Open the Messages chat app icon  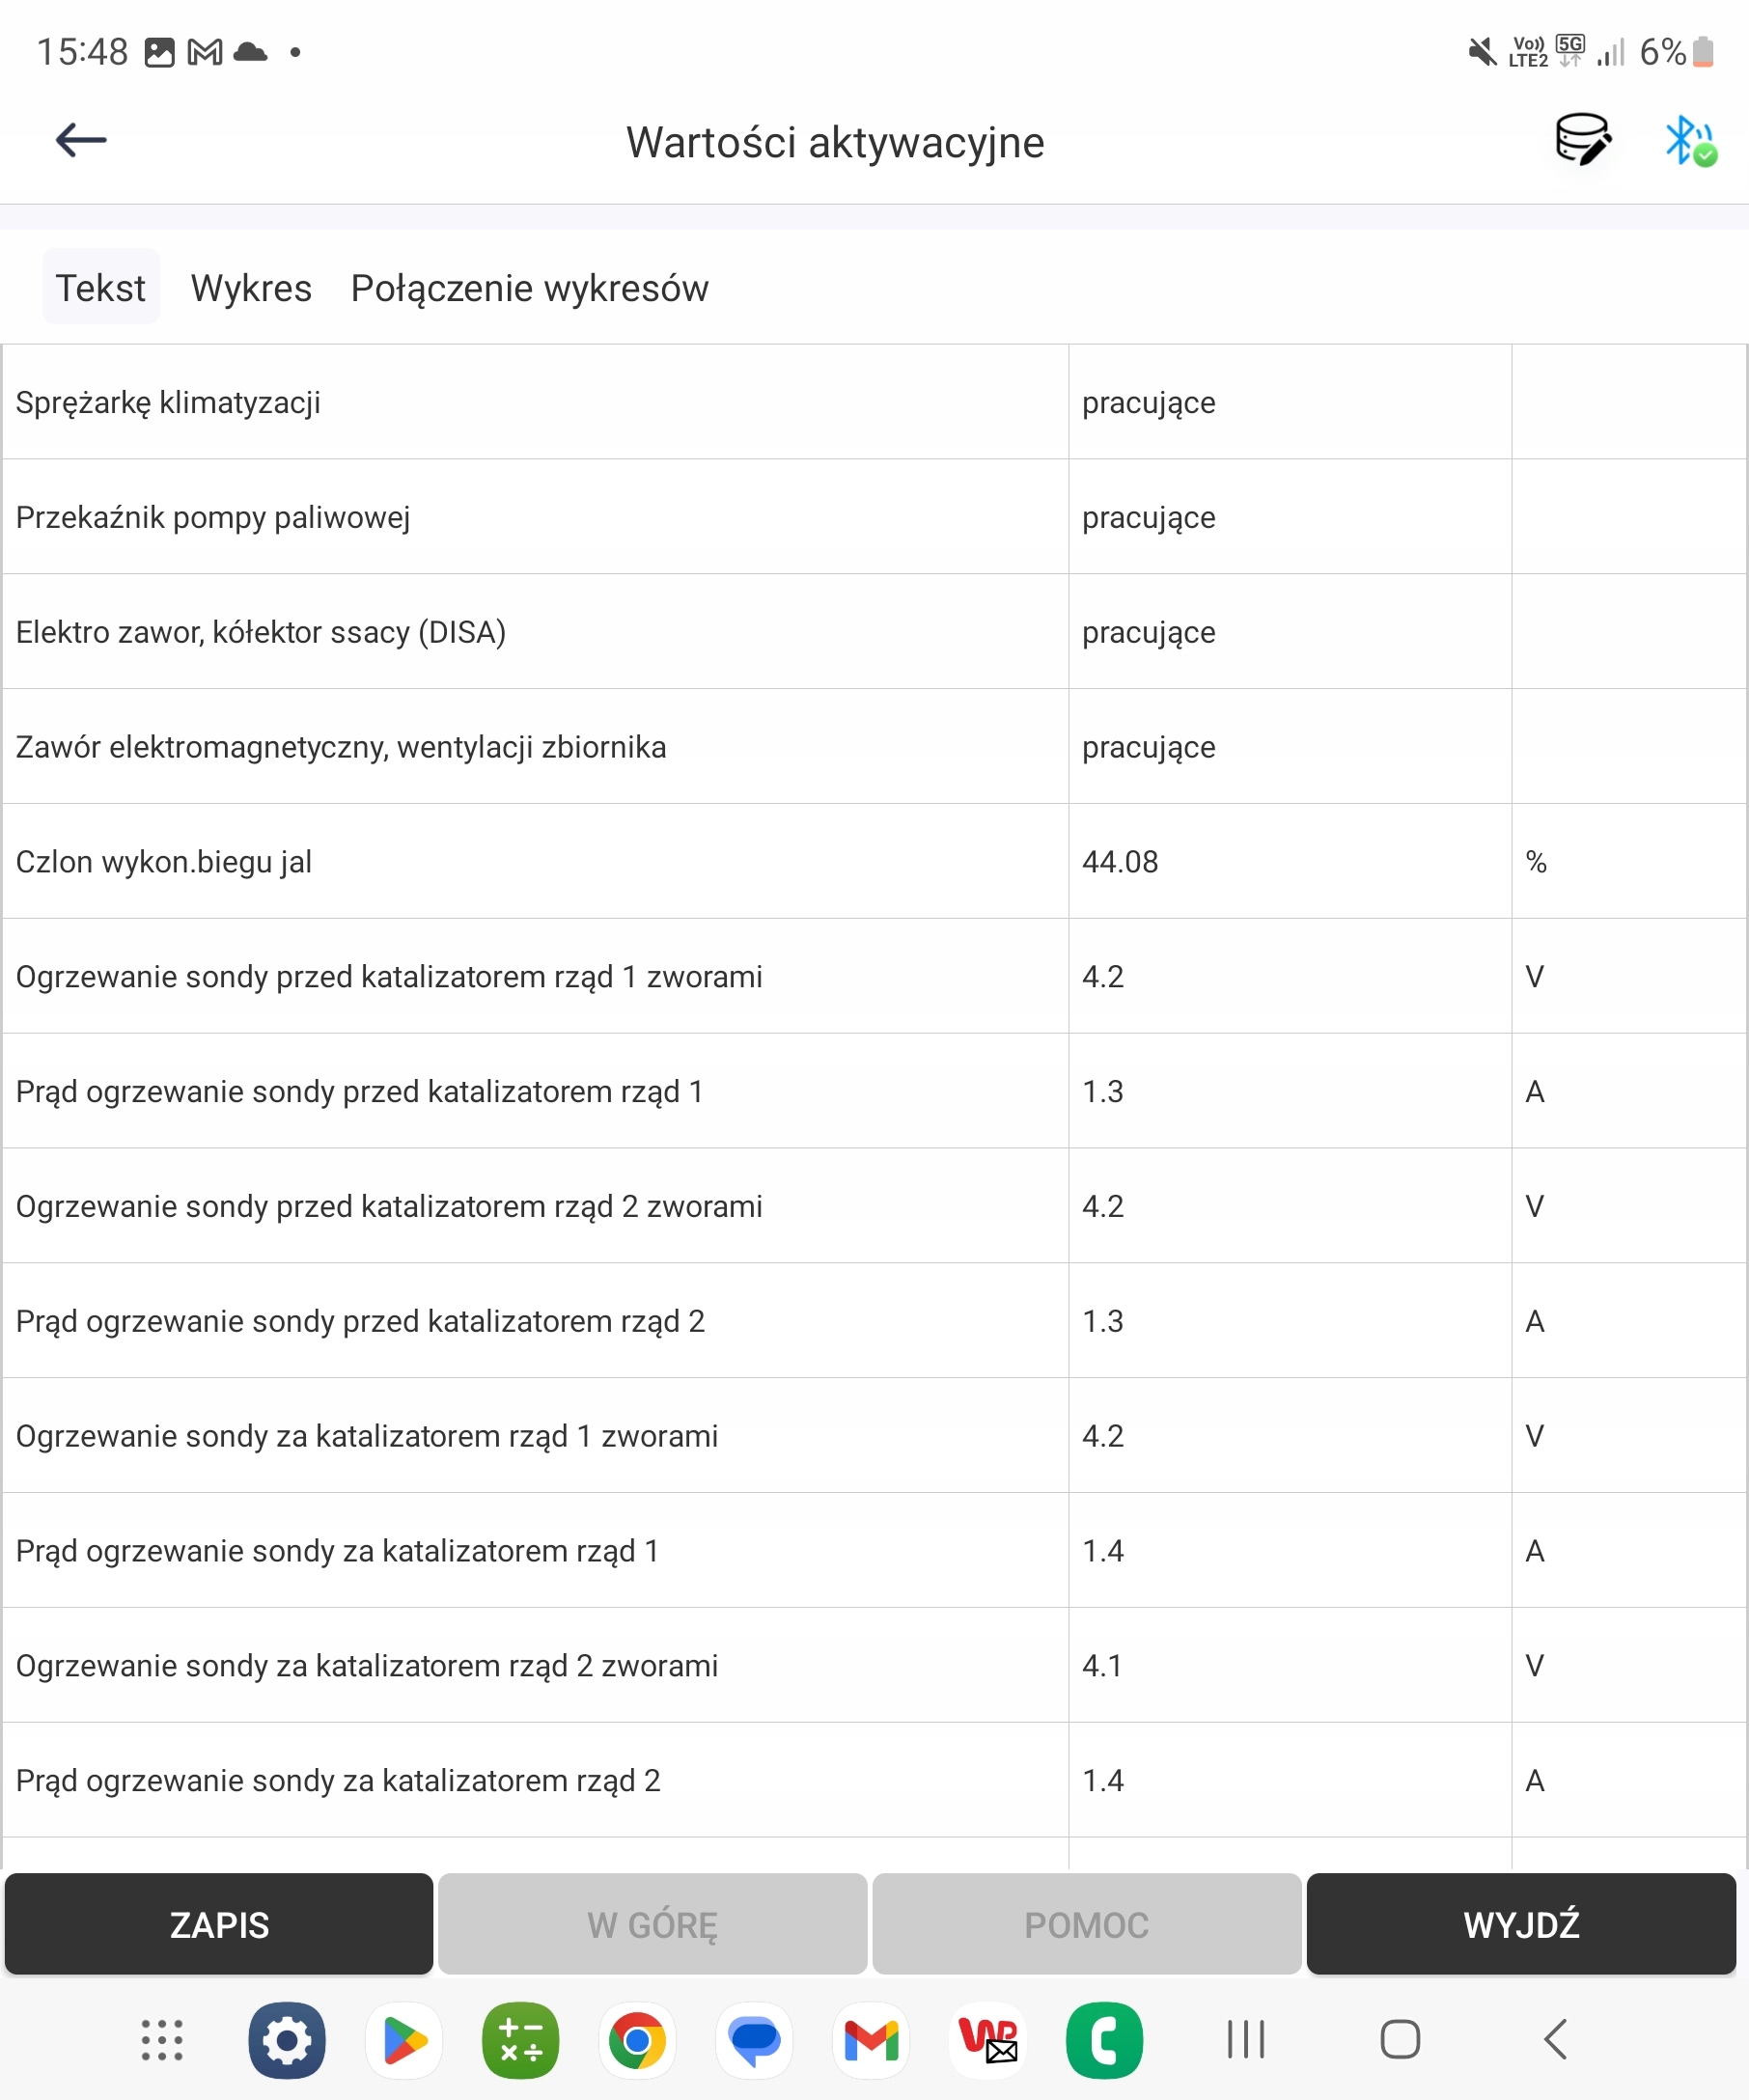click(x=754, y=2040)
